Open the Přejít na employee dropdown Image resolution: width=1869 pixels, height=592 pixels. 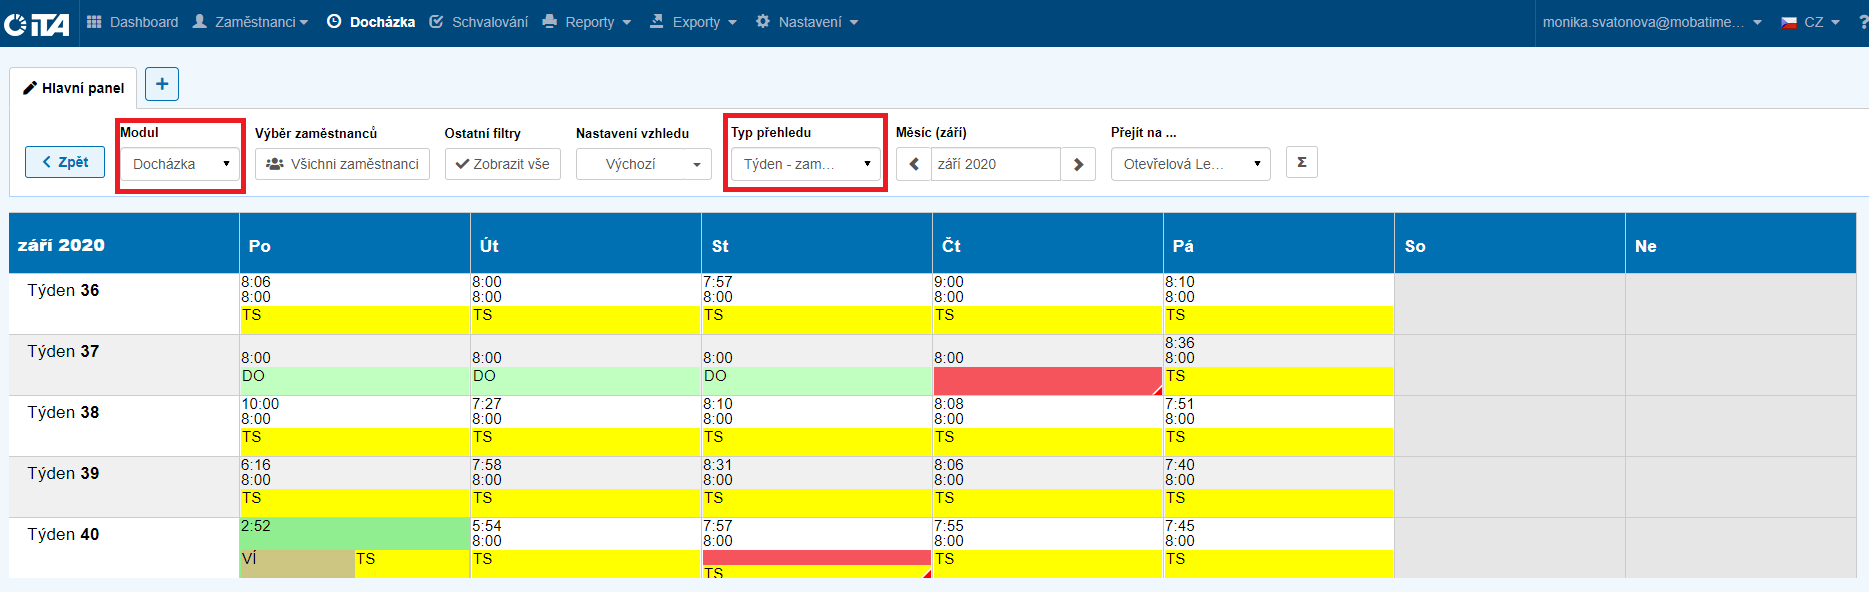point(1190,164)
